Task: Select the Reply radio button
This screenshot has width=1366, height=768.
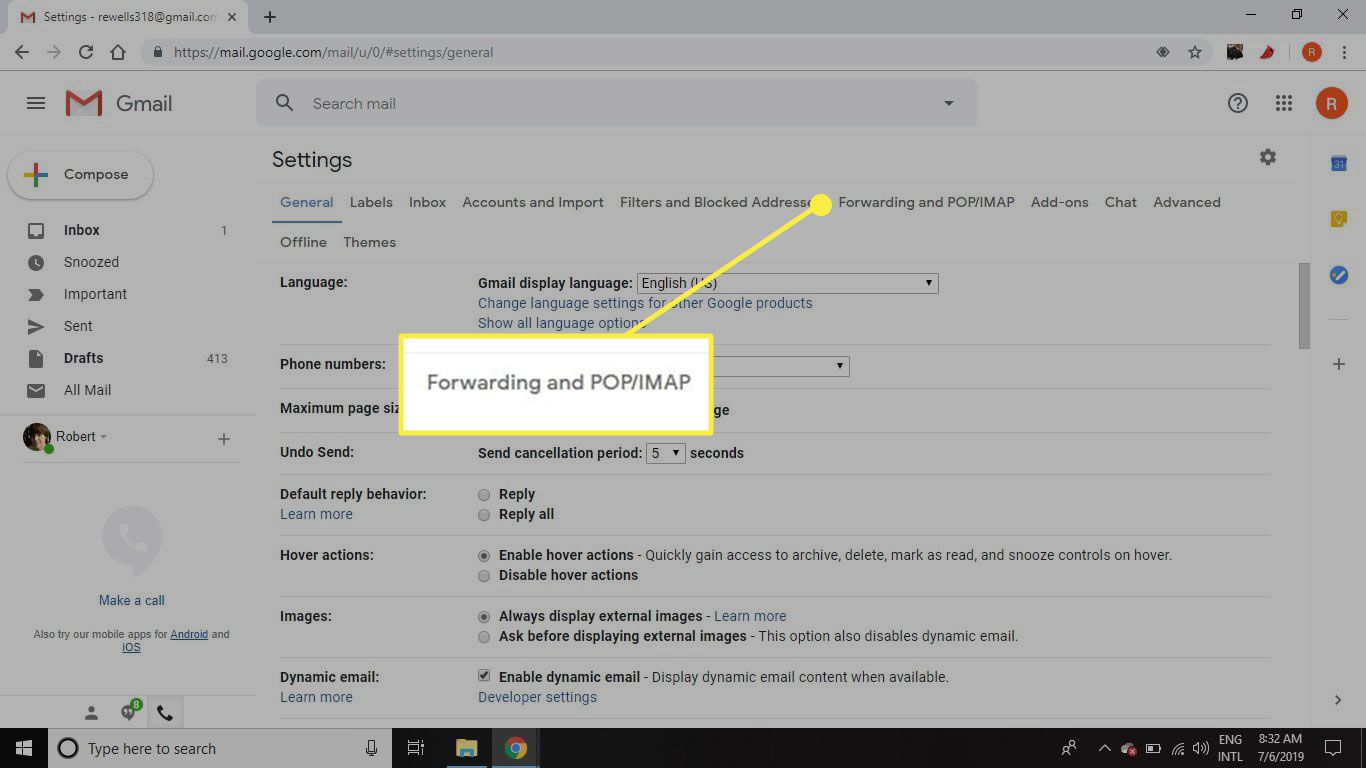Action: tap(484, 494)
